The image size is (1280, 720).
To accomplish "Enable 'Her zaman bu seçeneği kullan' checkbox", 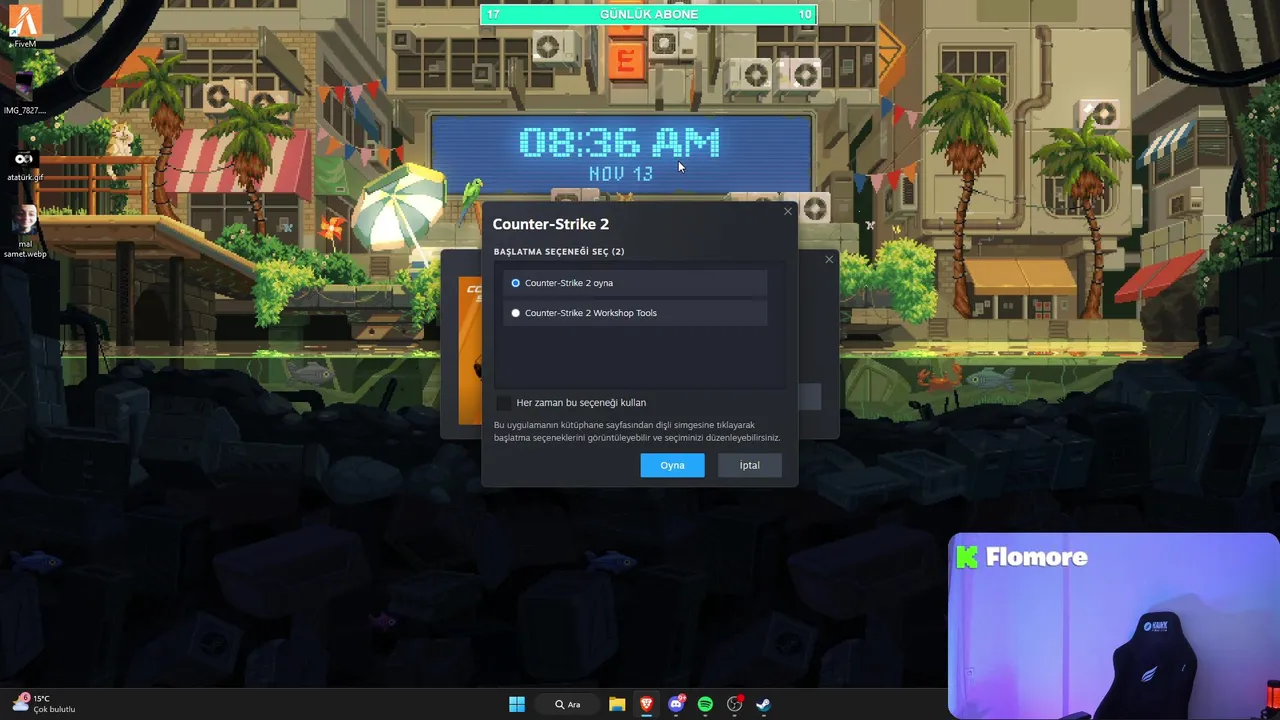I will 503,403.
